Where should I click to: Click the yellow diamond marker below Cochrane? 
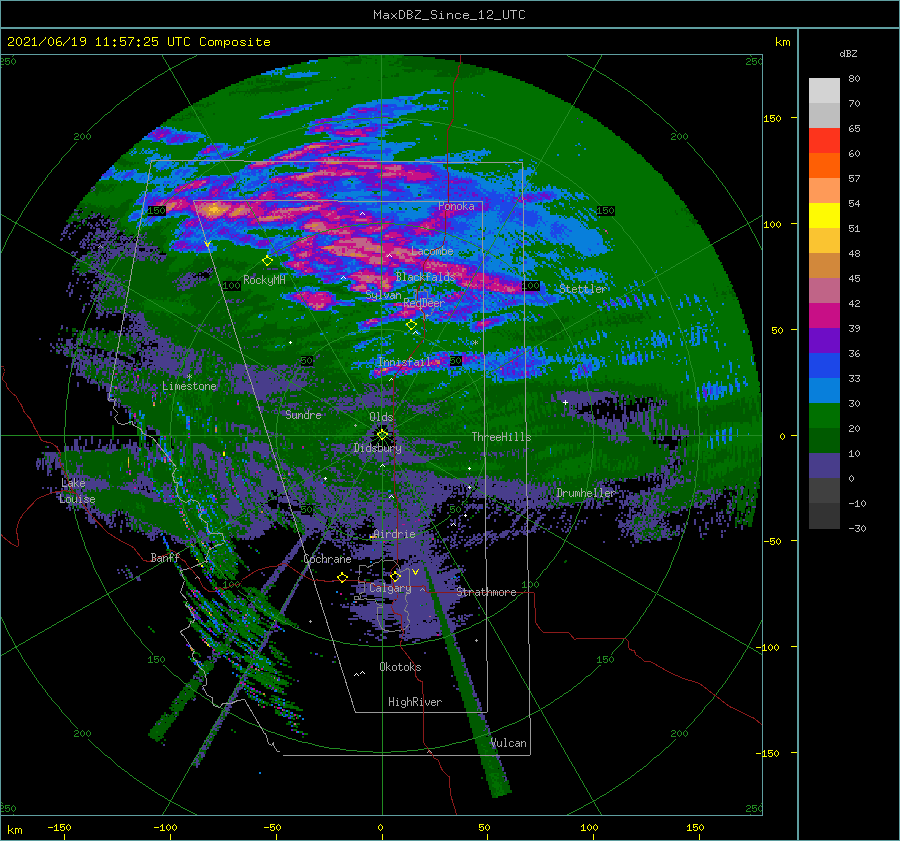tap(342, 577)
